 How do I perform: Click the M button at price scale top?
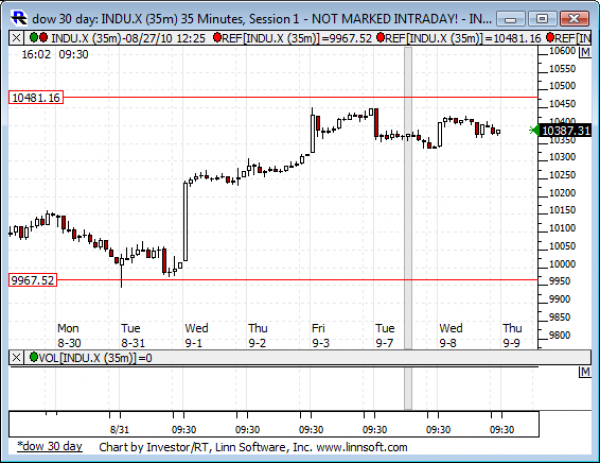coord(585,52)
